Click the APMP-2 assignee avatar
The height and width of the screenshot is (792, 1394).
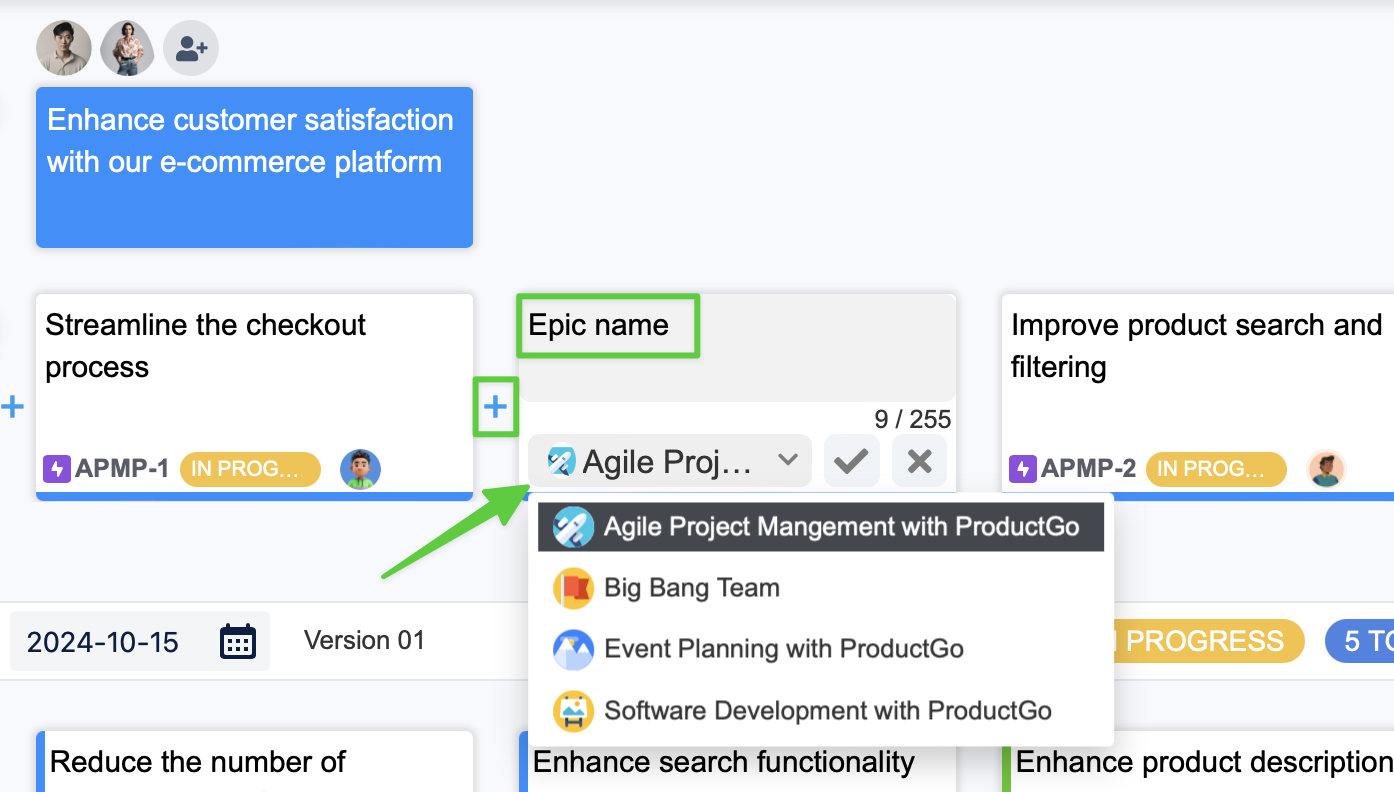coord(1326,468)
